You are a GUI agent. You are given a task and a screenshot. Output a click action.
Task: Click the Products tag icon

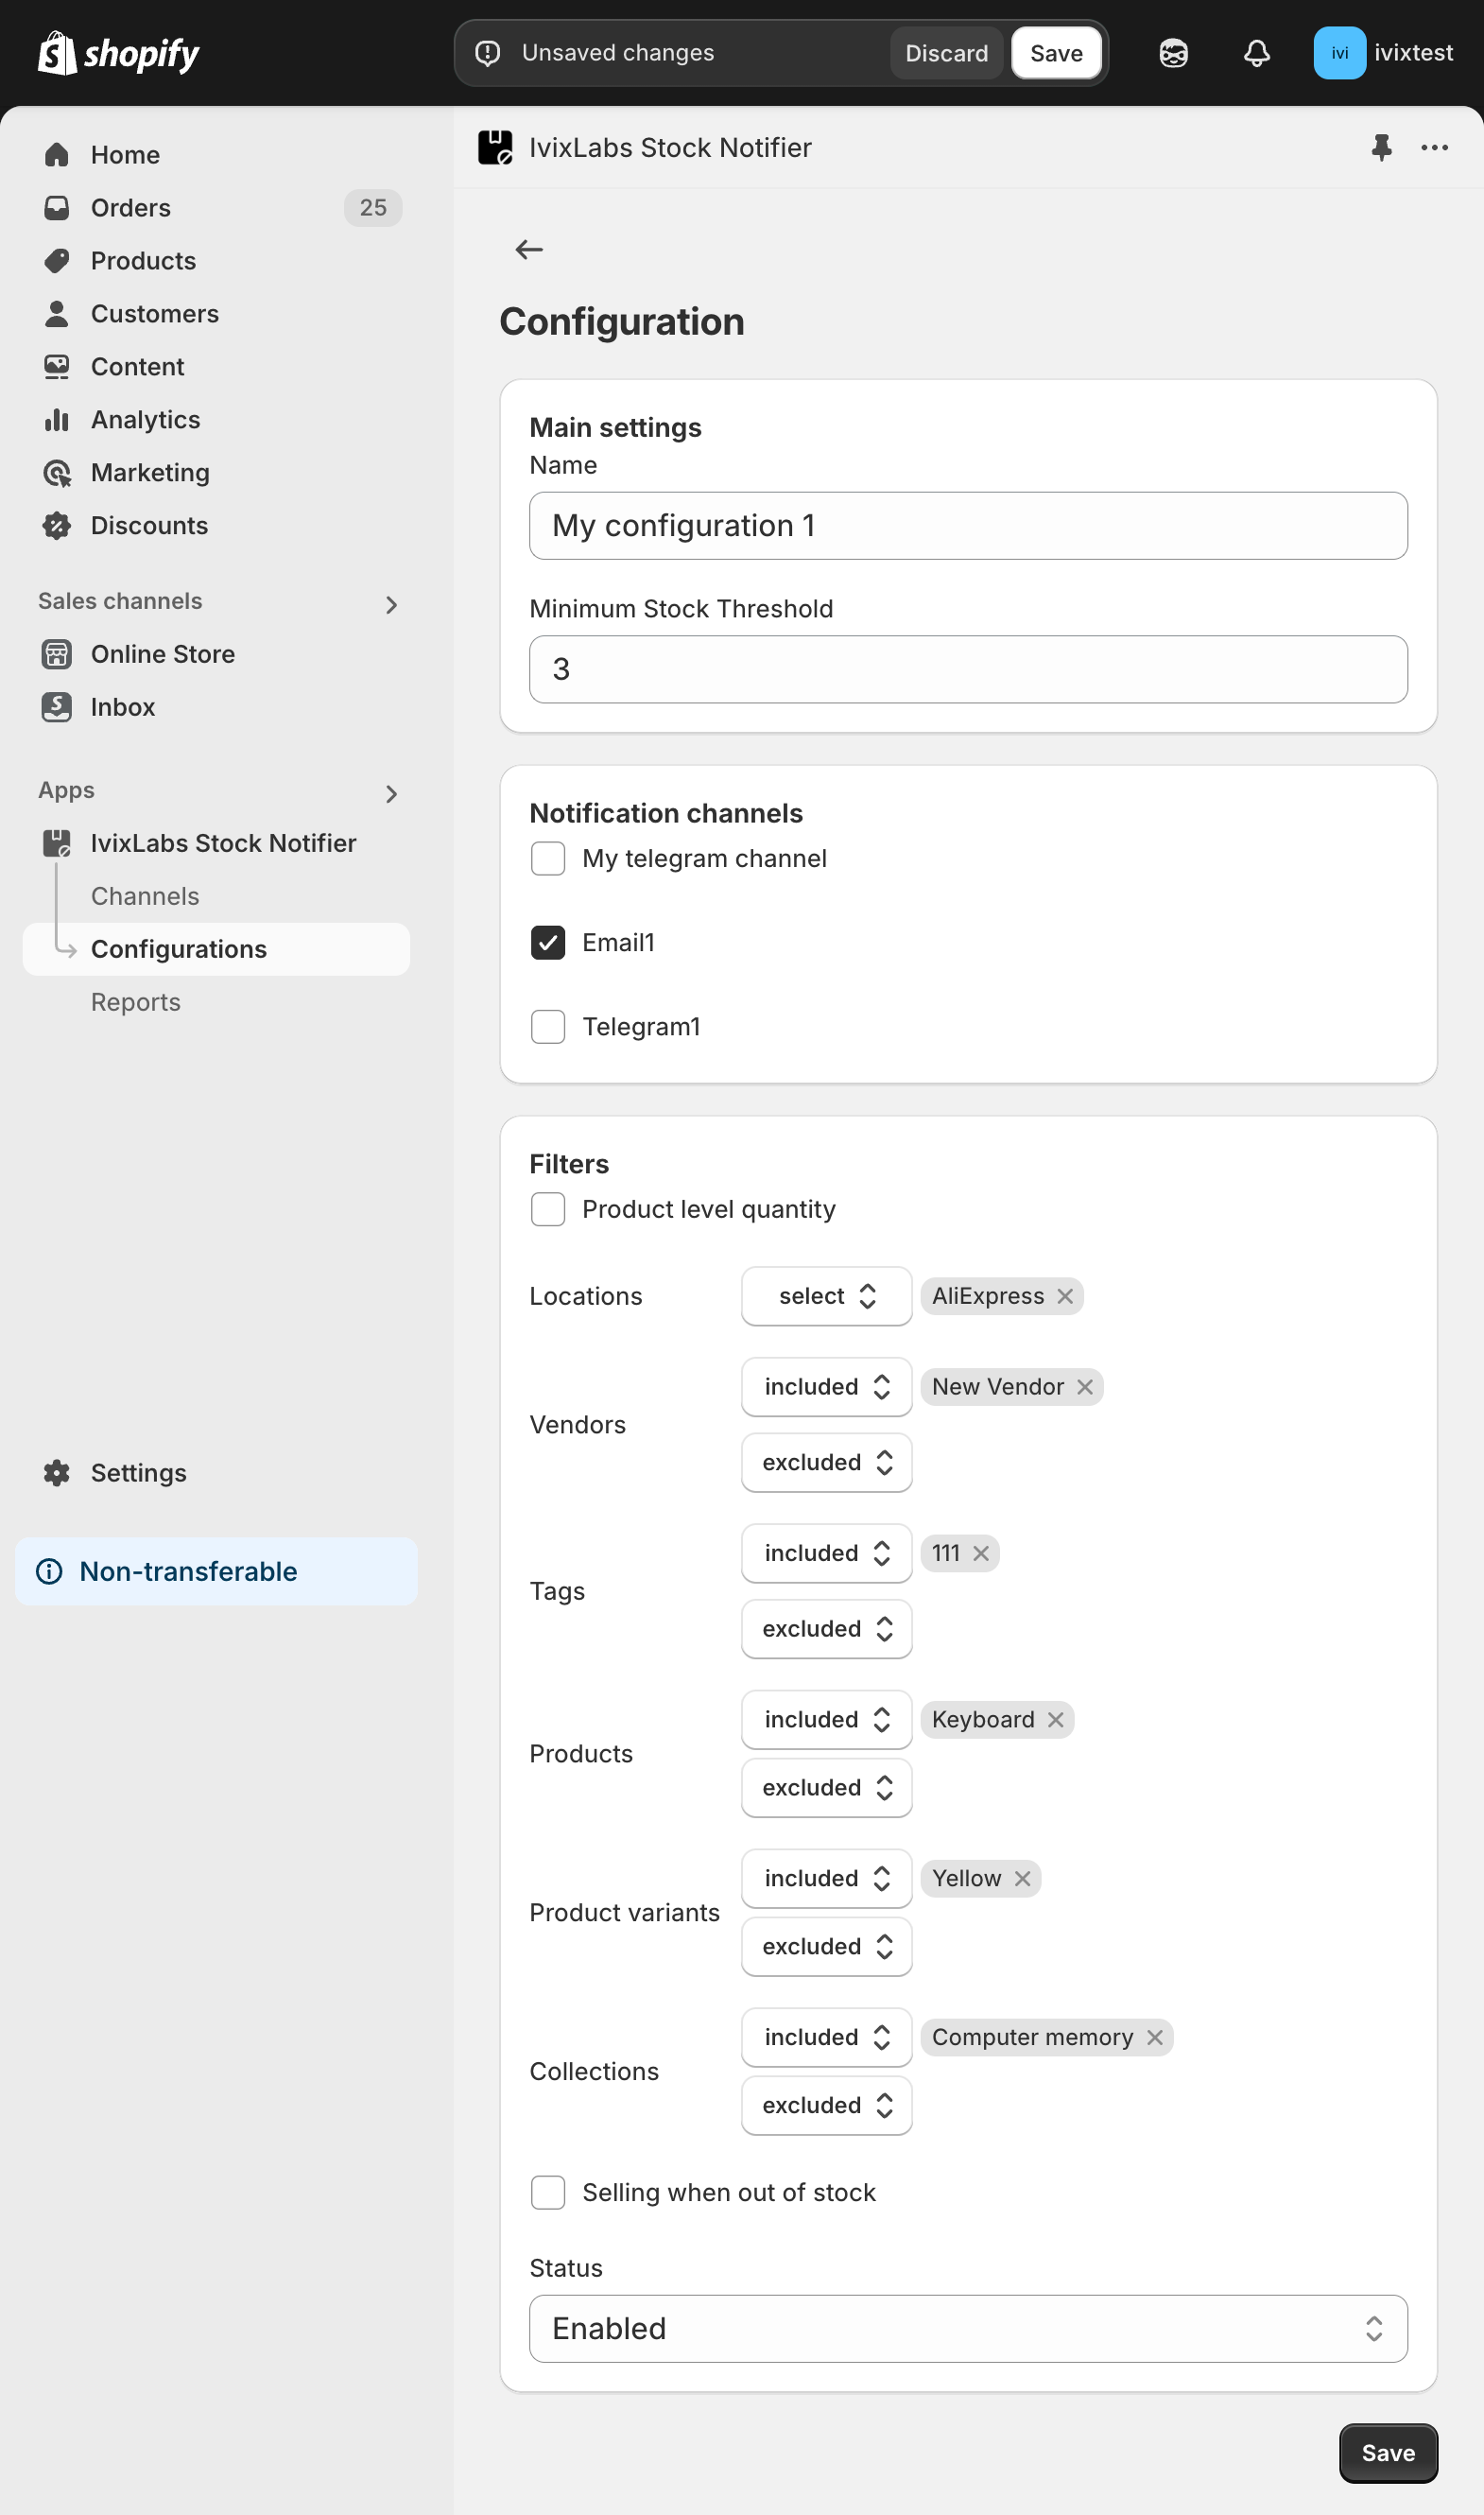pos(57,261)
